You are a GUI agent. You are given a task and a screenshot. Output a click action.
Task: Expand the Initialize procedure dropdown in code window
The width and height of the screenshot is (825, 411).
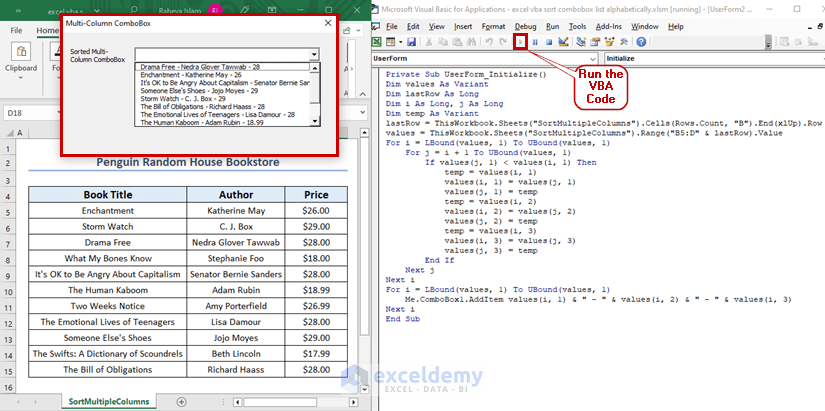[x=822, y=58]
